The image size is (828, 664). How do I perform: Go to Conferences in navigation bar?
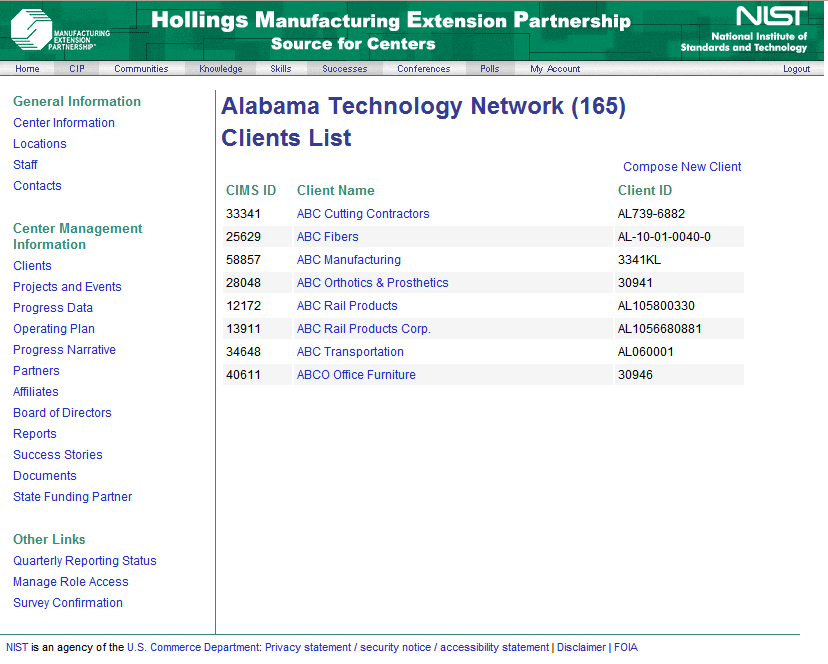tap(424, 69)
